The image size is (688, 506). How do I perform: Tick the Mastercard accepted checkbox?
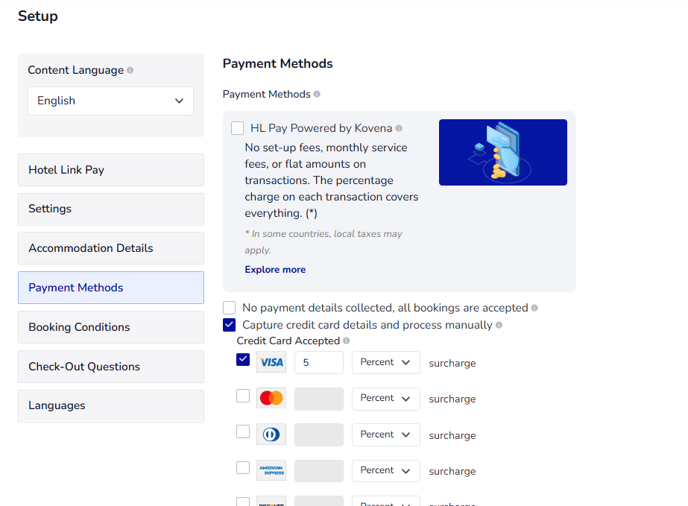click(243, 395)
